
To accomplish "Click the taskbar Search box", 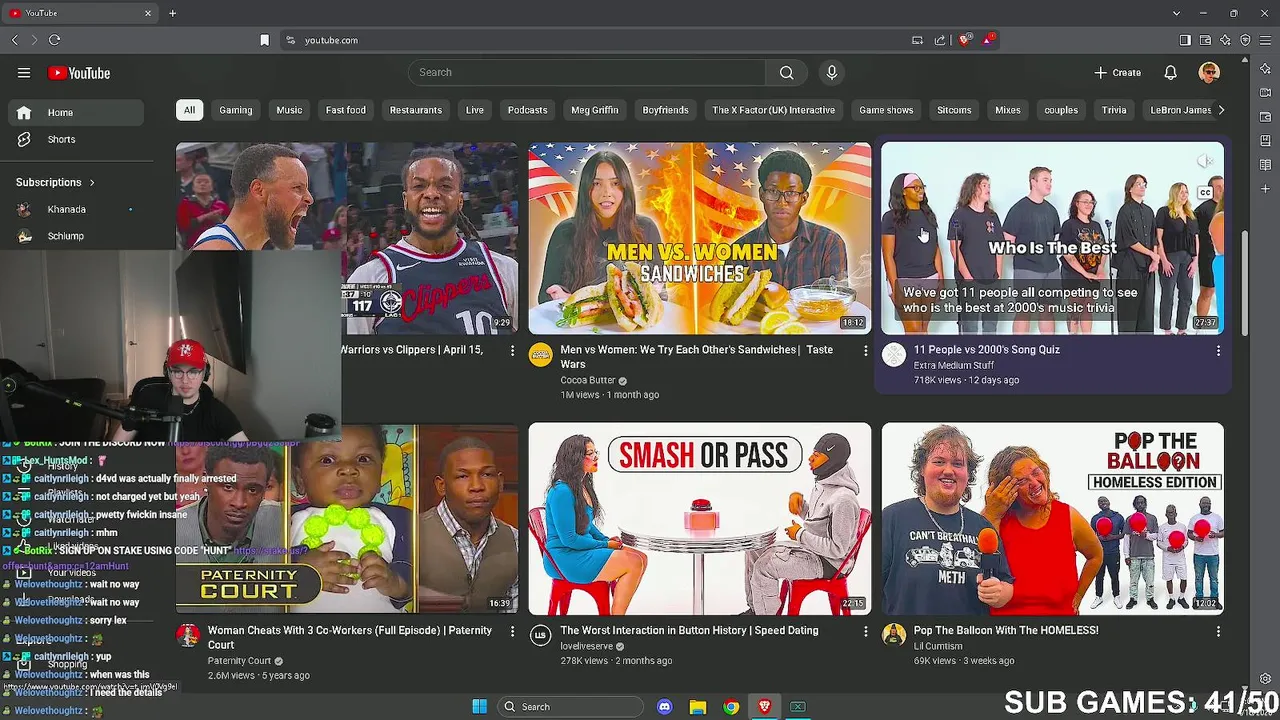I will pos(570,707).
